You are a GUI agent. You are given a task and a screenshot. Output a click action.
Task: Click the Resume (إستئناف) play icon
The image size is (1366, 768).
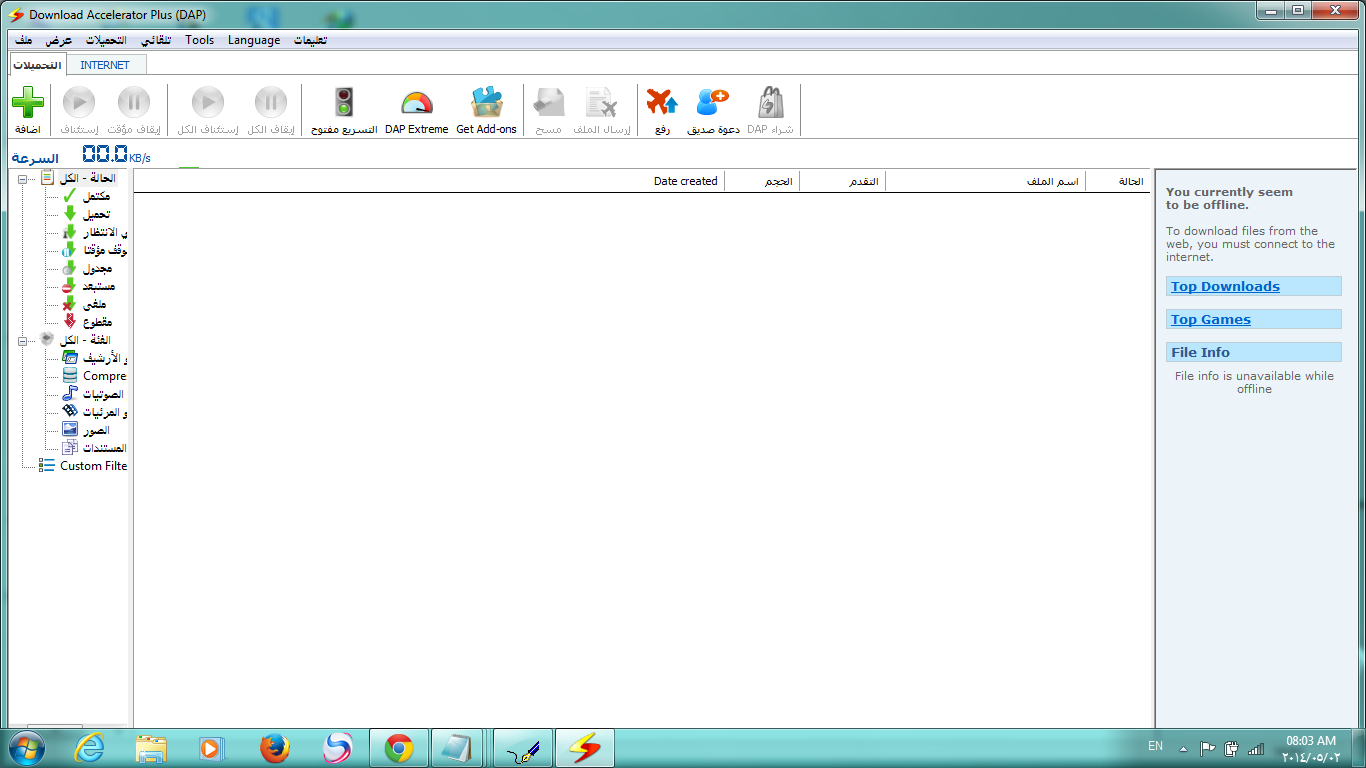79,102
